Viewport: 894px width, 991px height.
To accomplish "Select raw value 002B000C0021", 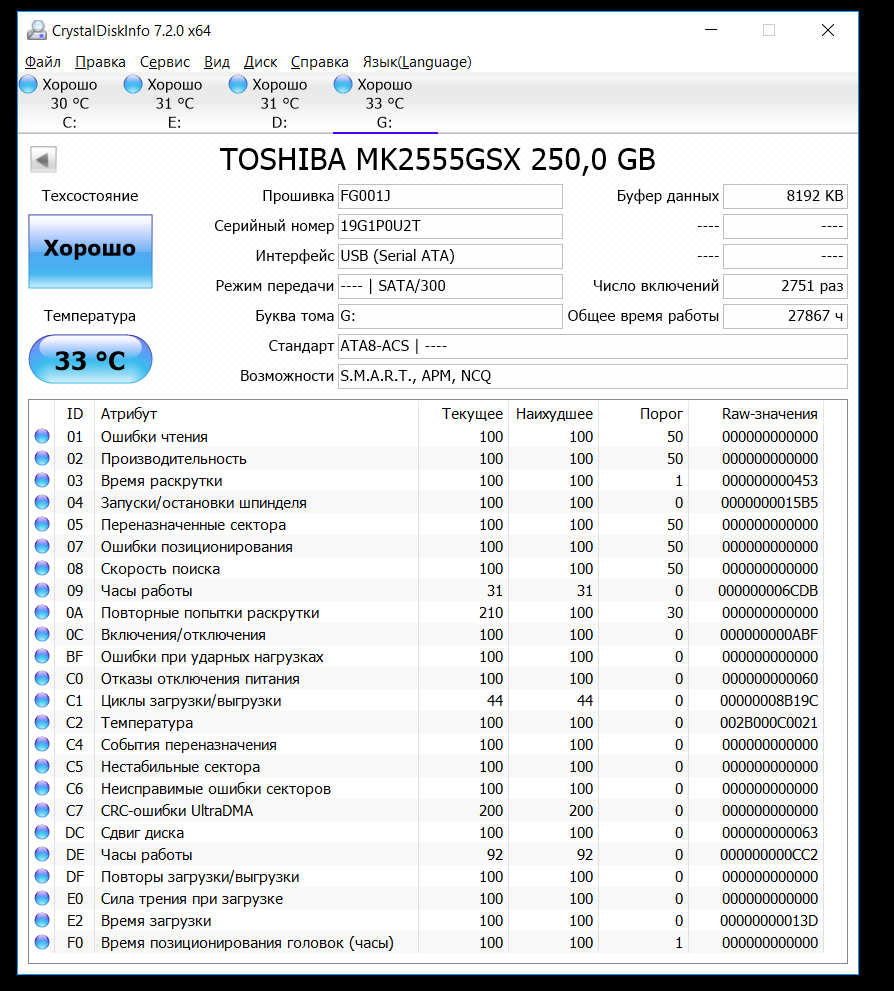I will (769, 722).
